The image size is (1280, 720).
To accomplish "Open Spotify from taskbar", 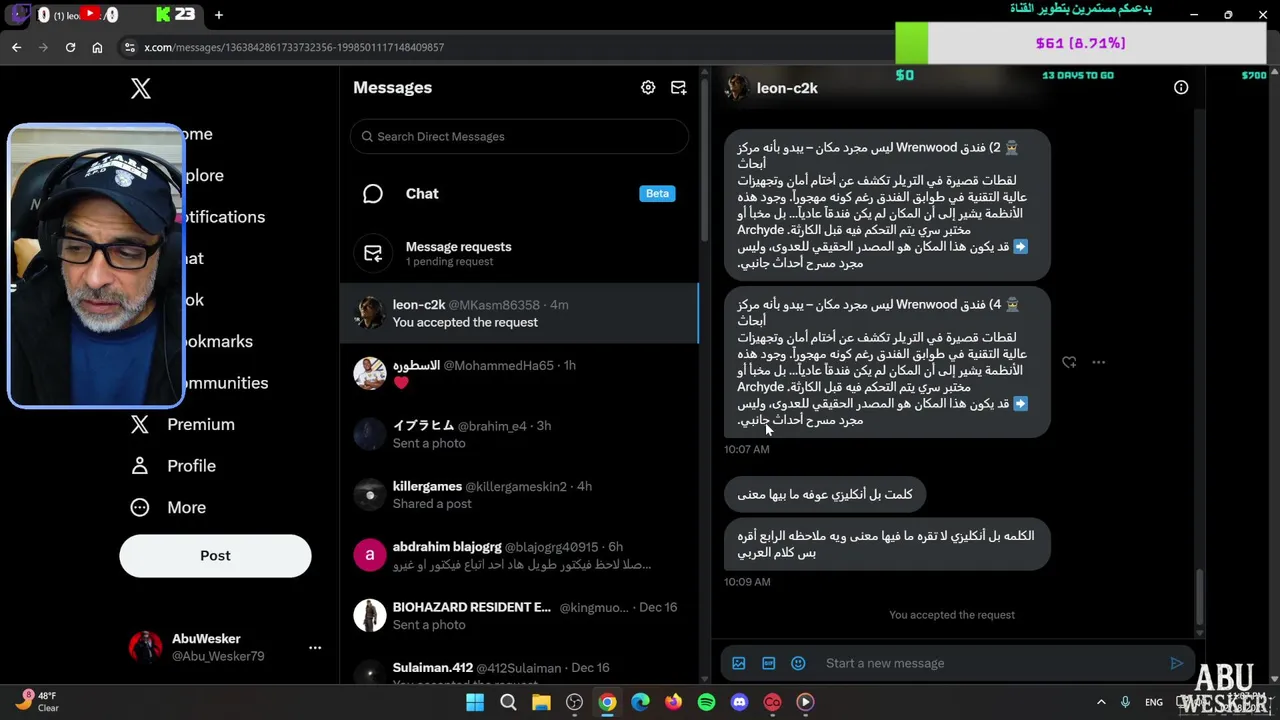I will click(706, 702).
